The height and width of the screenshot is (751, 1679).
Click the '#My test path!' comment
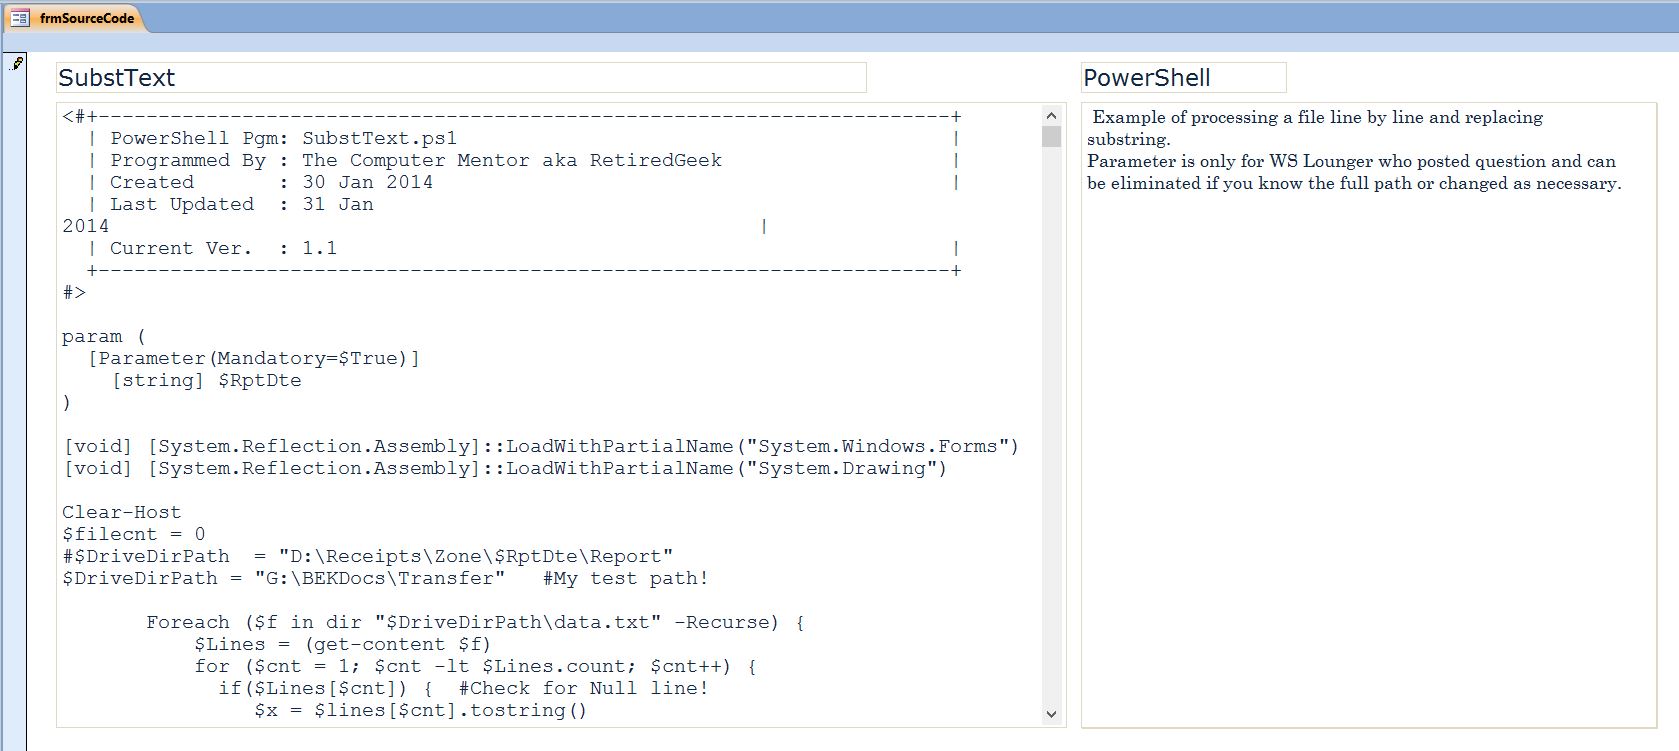(x=625, y=578)
